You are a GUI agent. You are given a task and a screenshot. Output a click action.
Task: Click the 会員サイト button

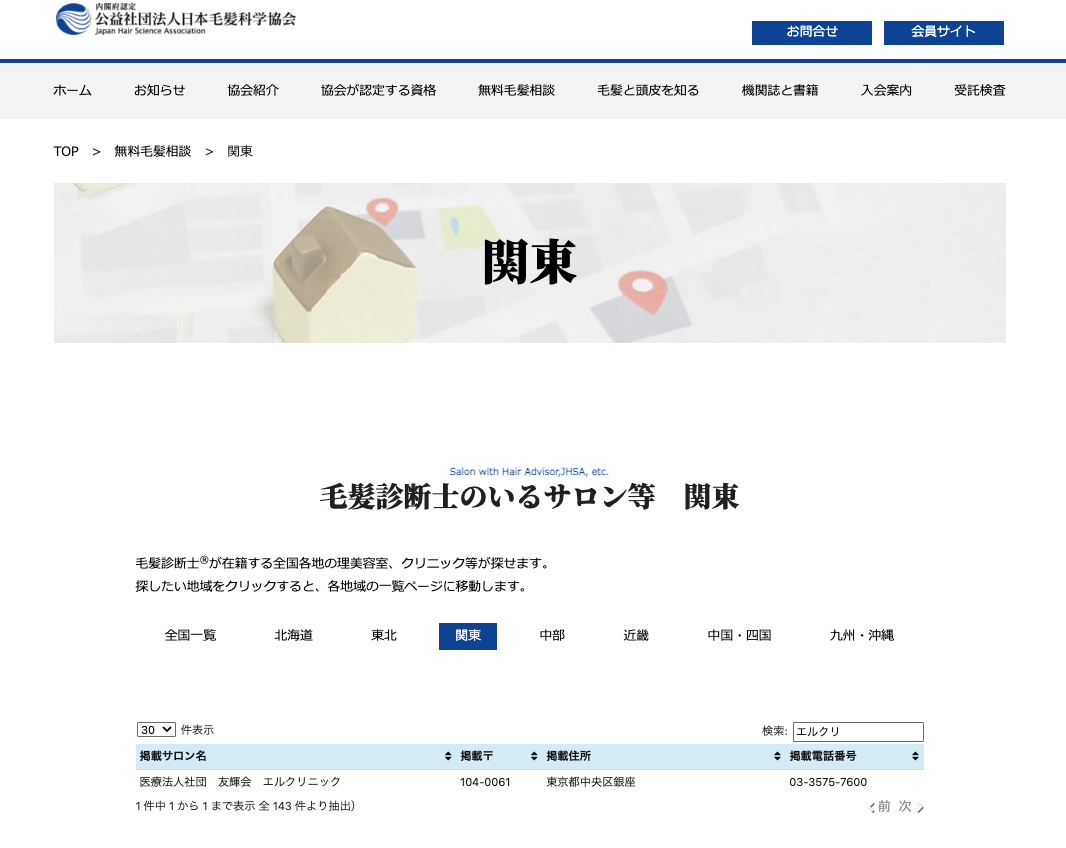click(x=944, y=33)
